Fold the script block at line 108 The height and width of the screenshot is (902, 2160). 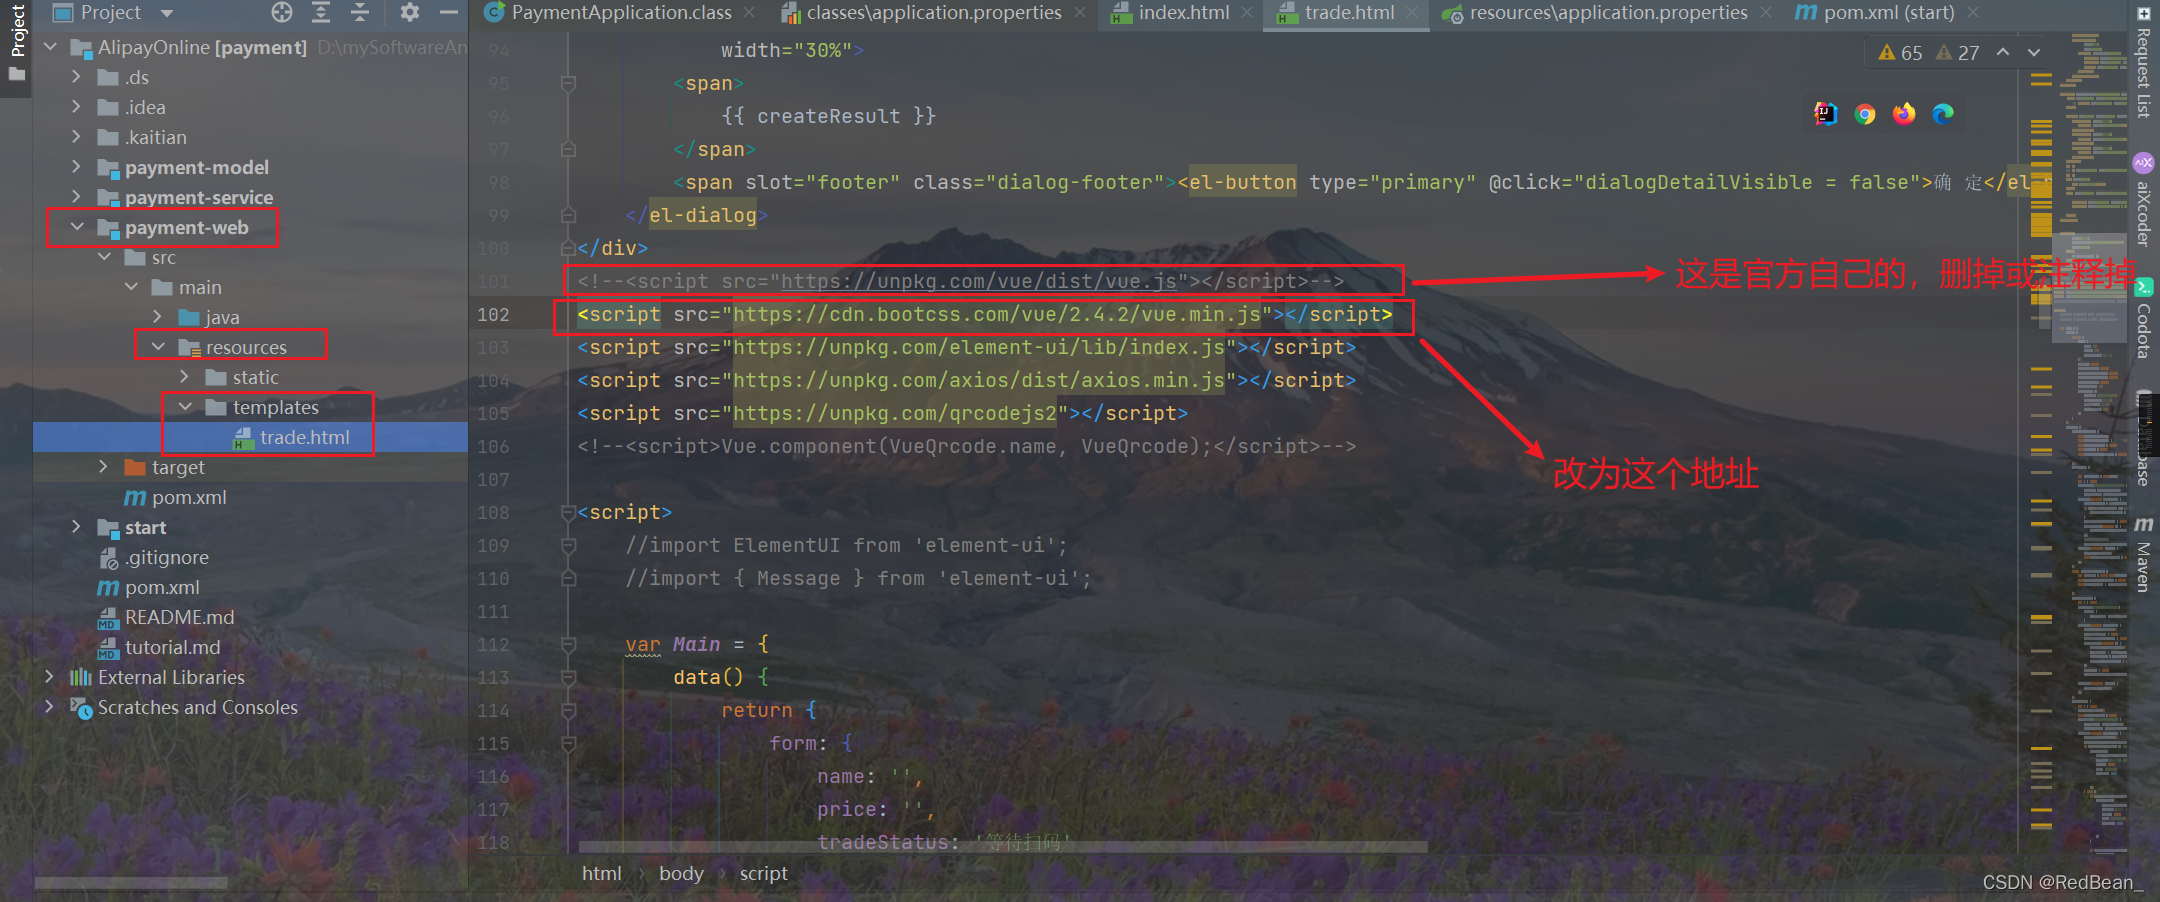[568, 512]
